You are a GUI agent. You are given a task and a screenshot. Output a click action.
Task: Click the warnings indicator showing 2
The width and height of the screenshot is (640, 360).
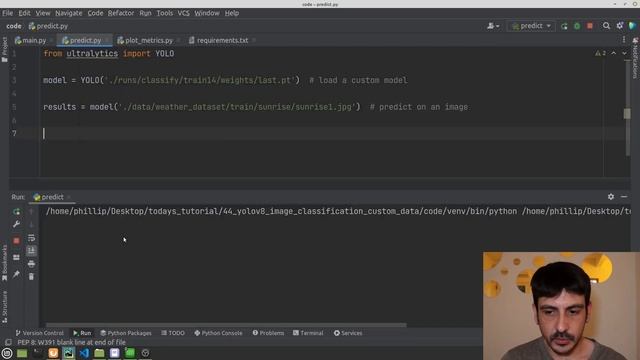600,53
